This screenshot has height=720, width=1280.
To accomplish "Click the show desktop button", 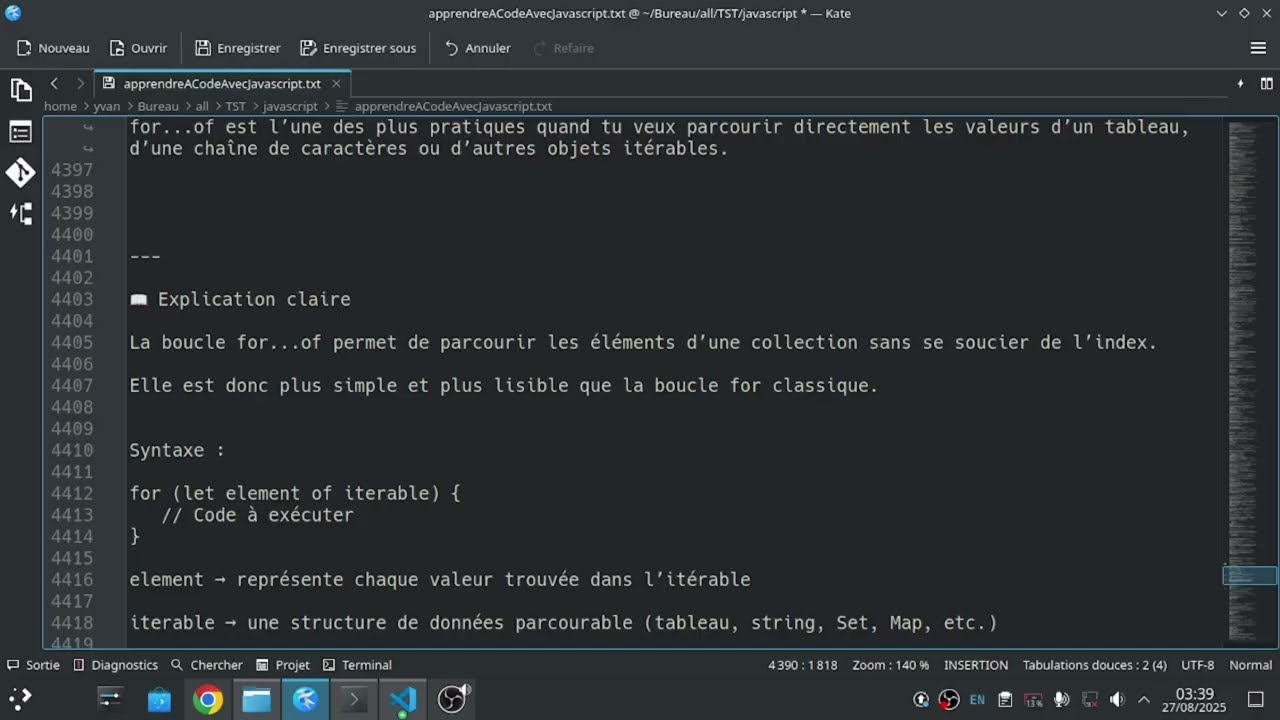I will (1256, 699).
